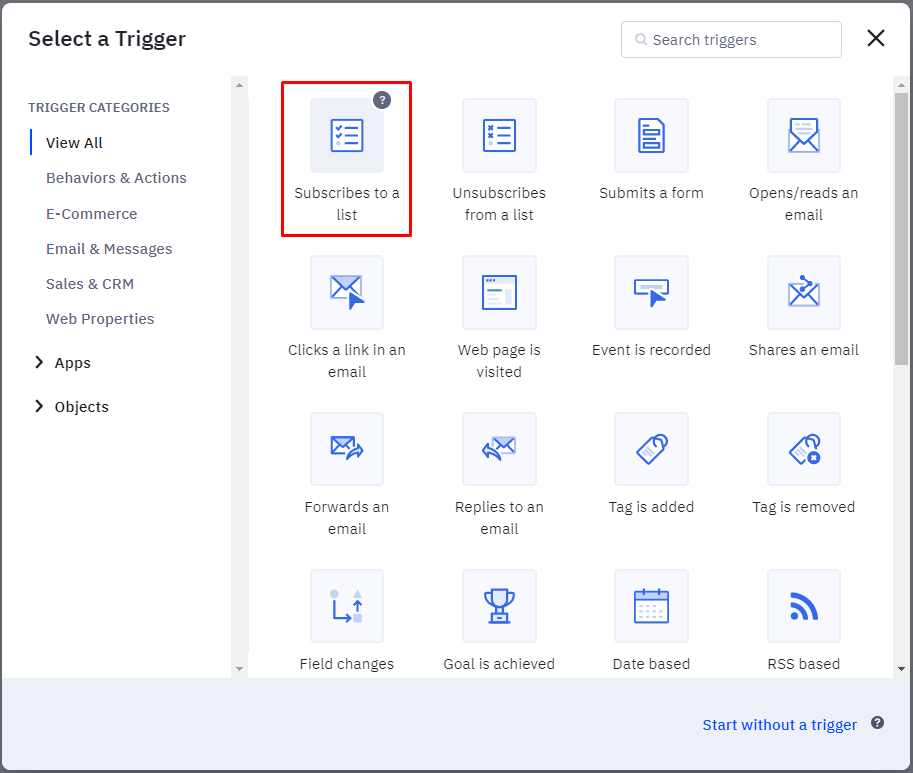Choose 'Clicks a link in an email' trigger
The width and height of the screenshot is (913, 773).
pyautogui.click(x=346, y=293)
